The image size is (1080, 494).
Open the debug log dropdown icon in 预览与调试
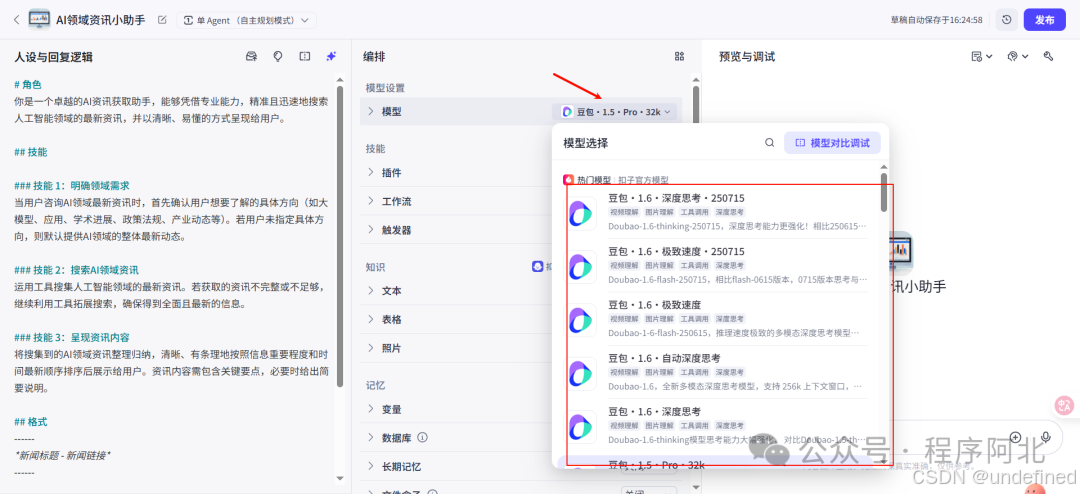[x=982, y=56]
